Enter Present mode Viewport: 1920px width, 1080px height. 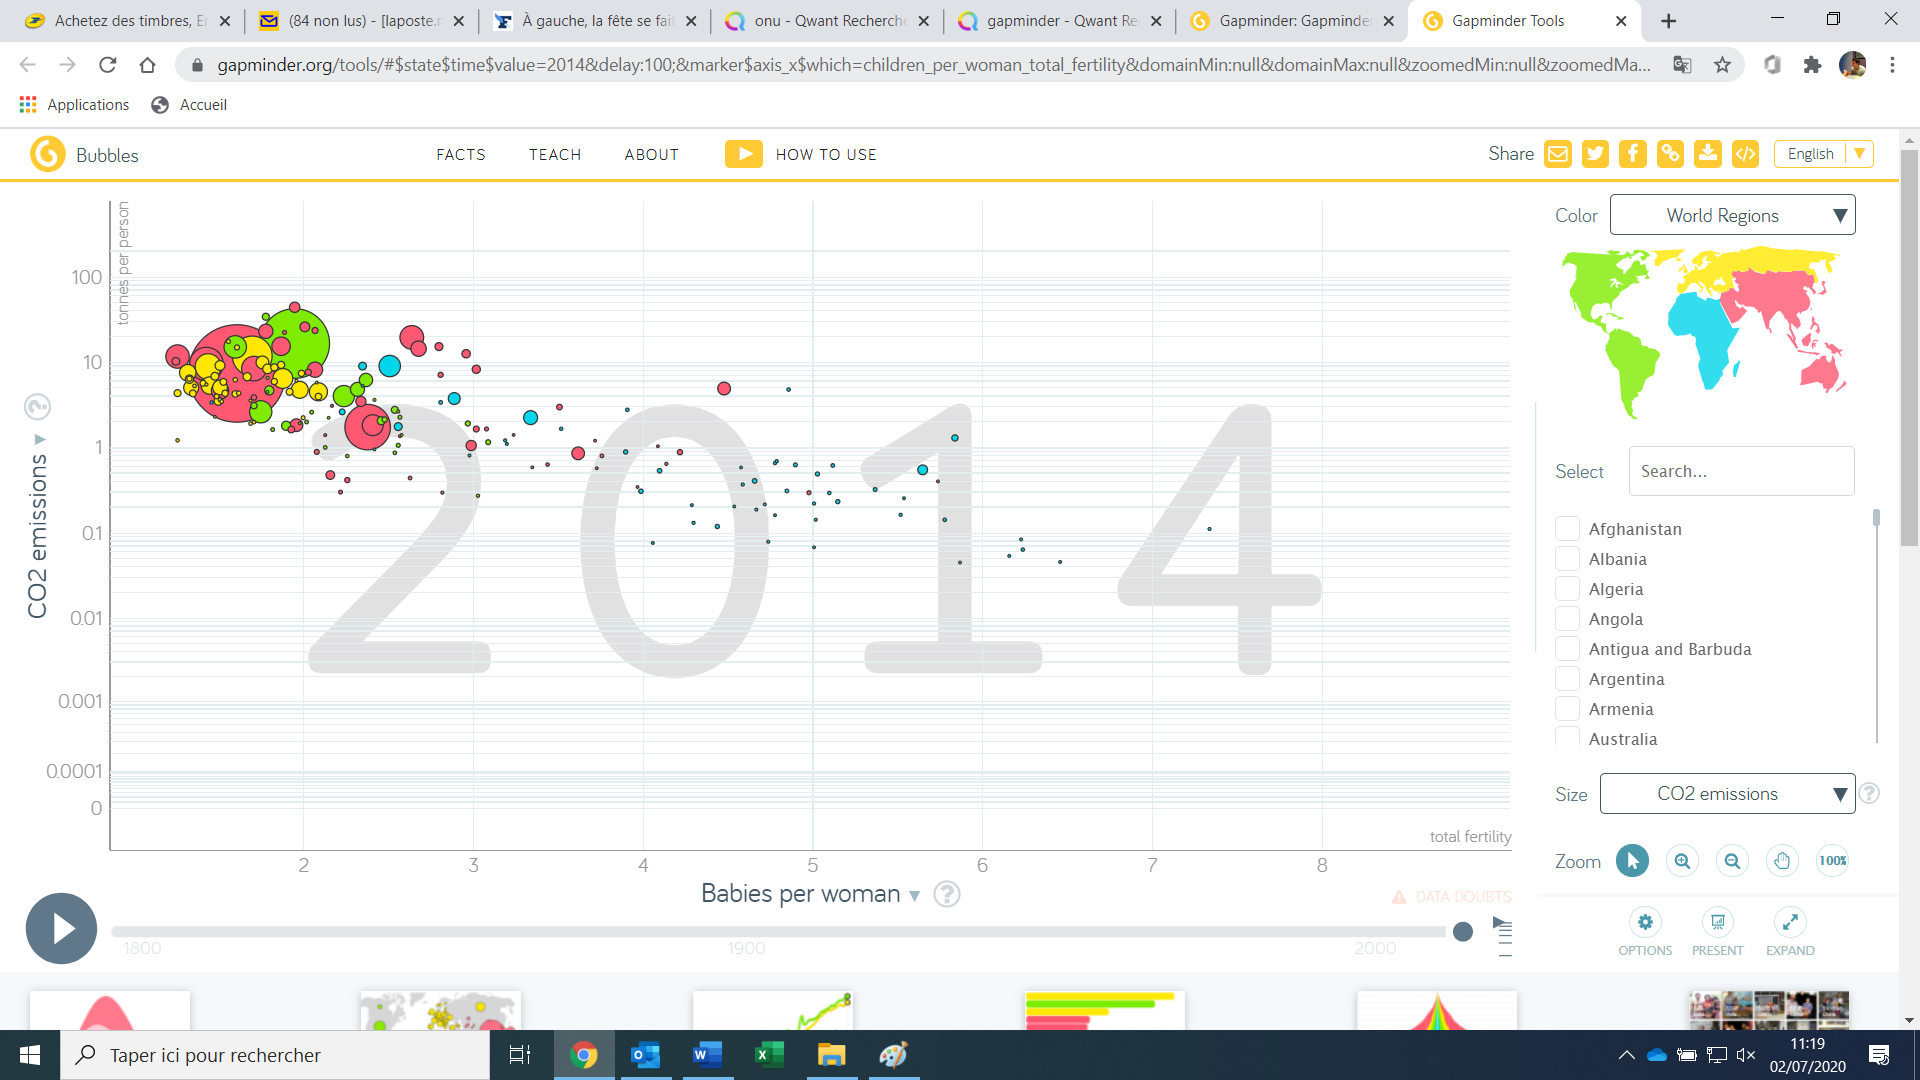pyautogui.click(x=1717, y=923)
